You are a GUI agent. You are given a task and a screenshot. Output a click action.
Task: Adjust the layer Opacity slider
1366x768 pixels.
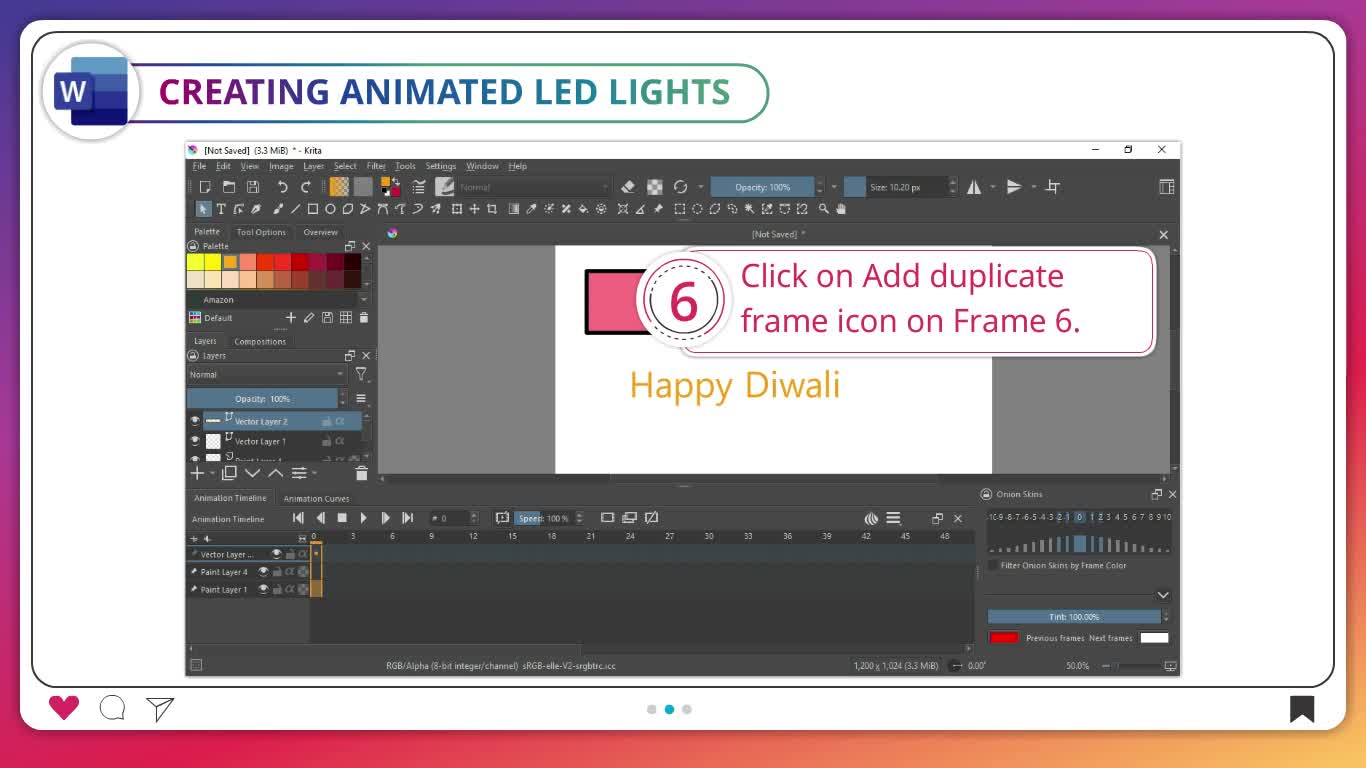[262, 399]
